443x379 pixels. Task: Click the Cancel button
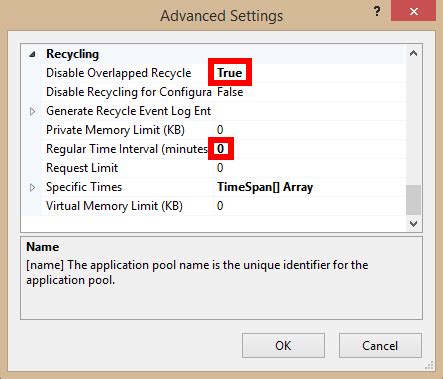click(x=380, y=345)
